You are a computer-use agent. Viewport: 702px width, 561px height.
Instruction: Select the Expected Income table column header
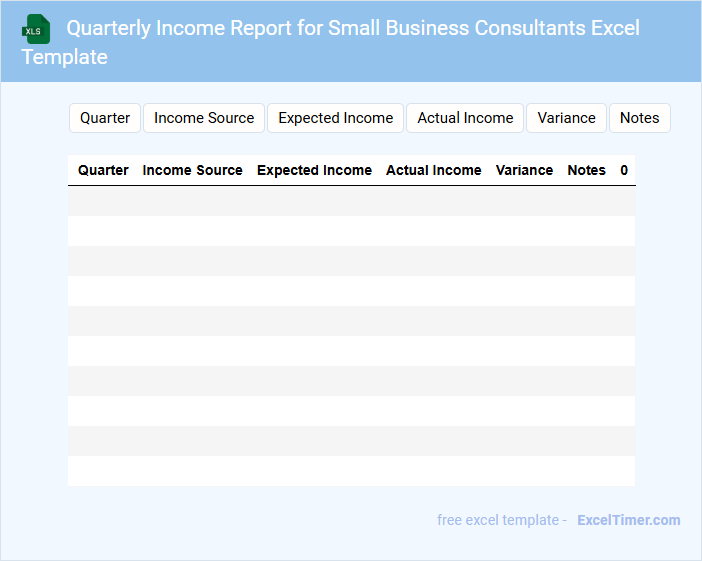314,170
